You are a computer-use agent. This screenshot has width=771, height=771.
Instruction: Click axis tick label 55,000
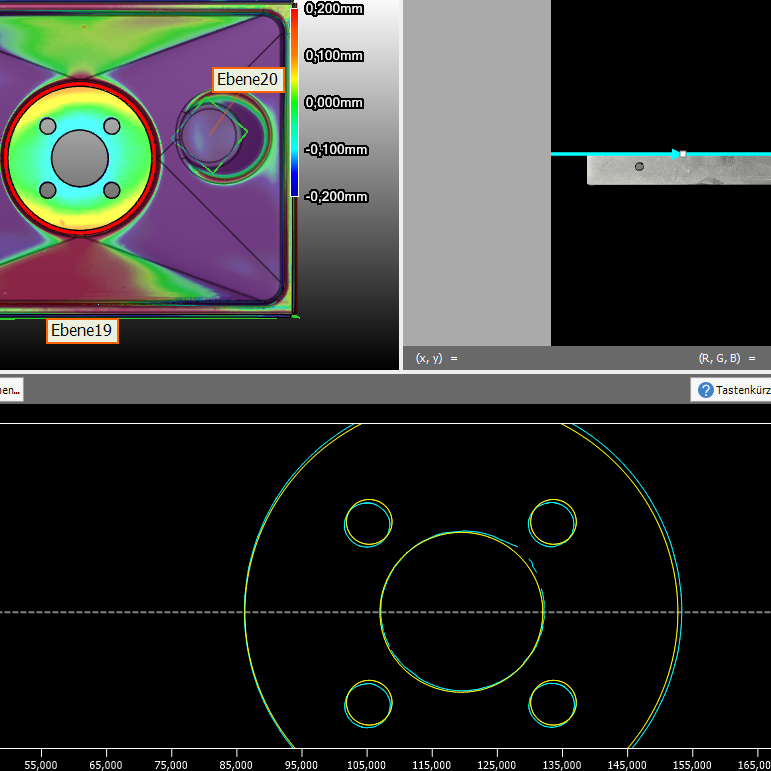click(x=41, y=765)
